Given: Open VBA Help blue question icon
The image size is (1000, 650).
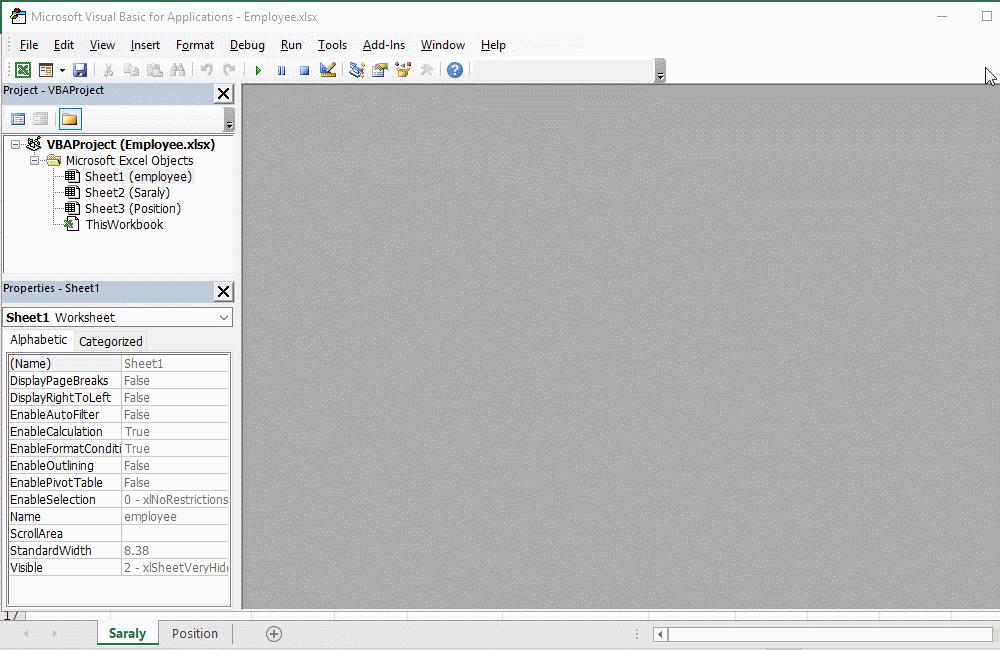Looking at the screenshot, I should 455,70.
